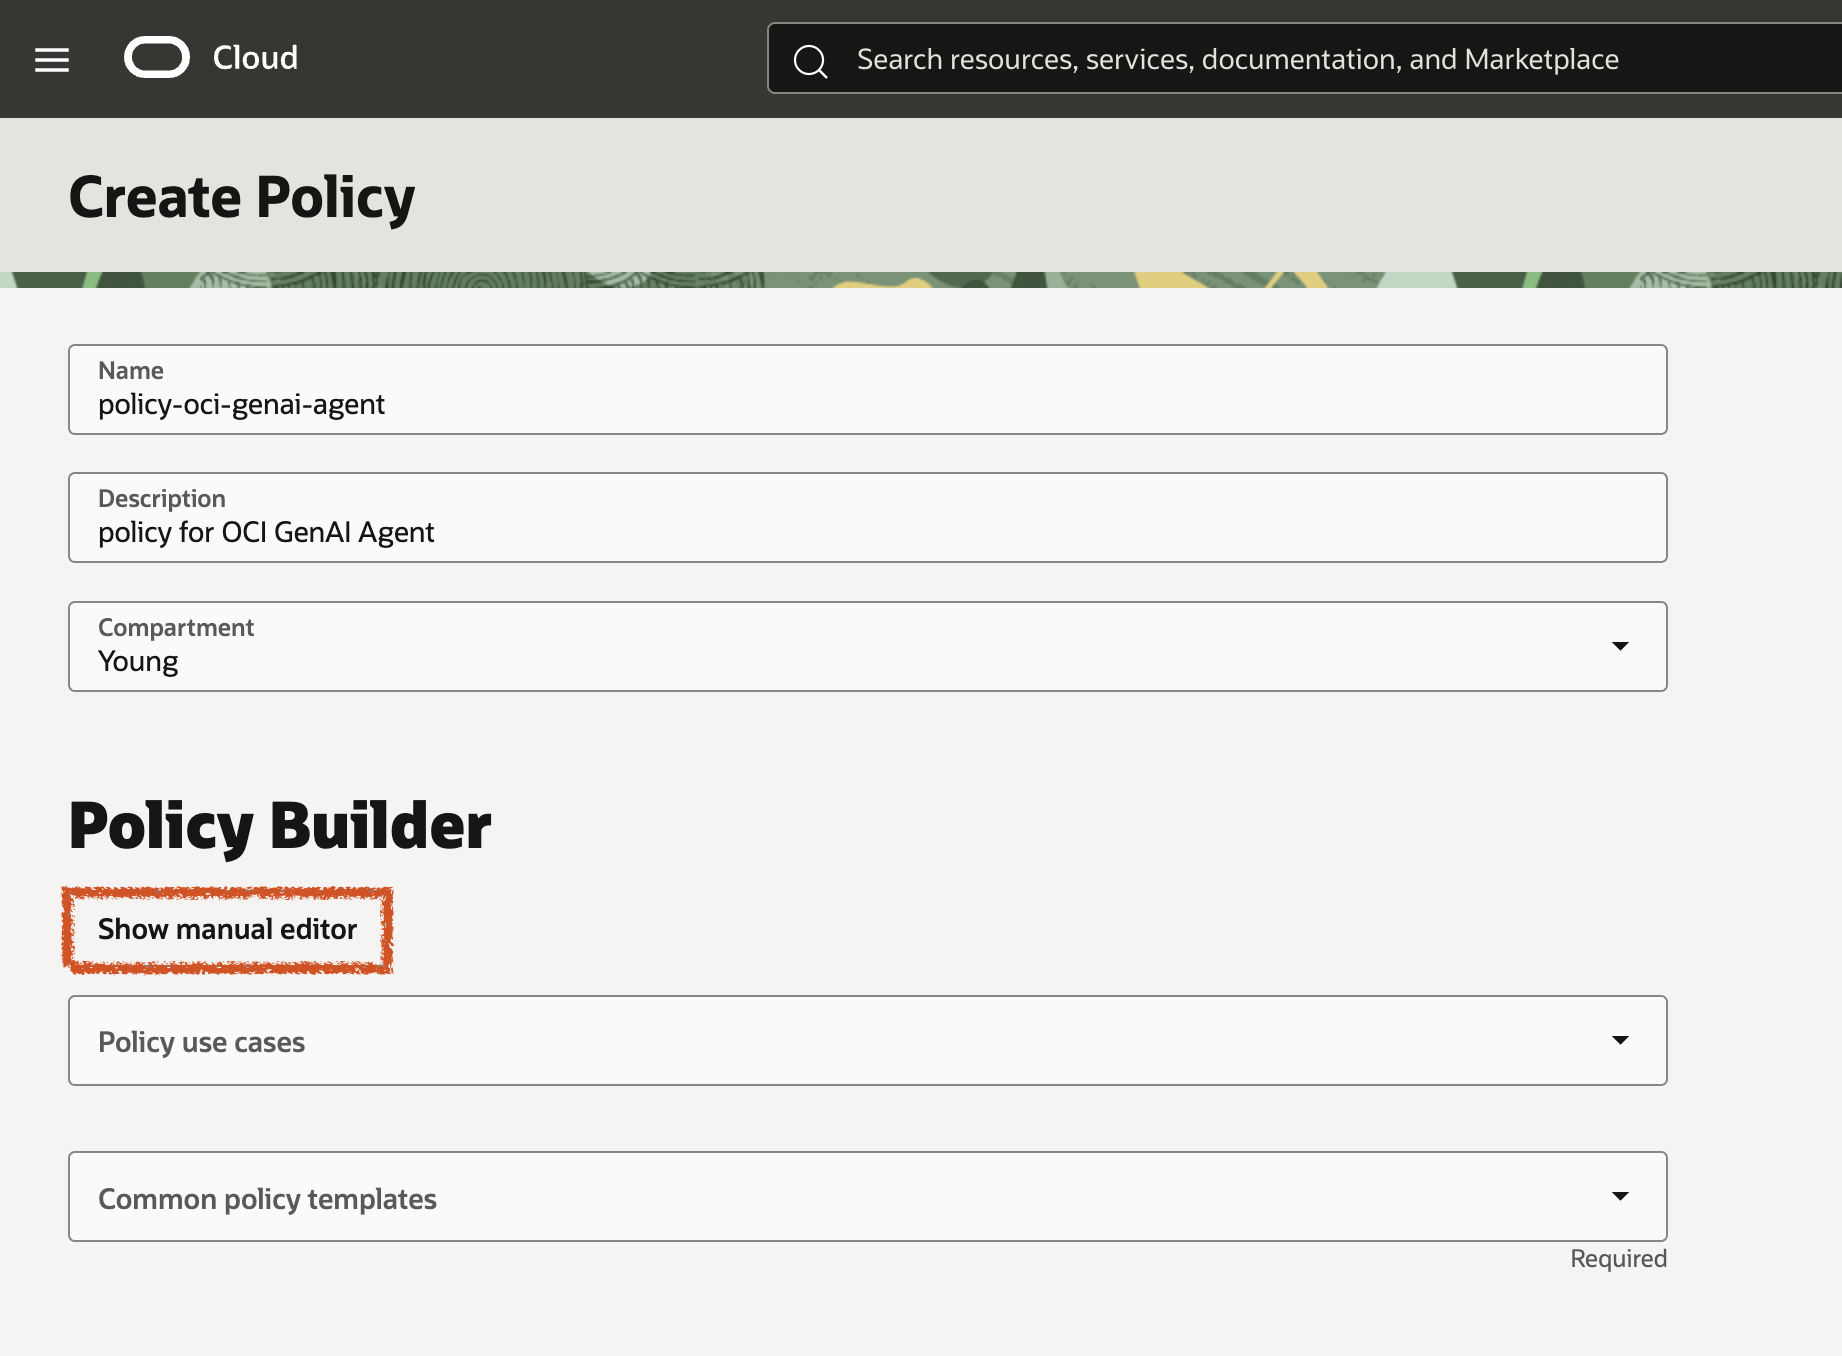
Task: Open the Policy use cases dropdown
Action: pyautogui.click(x=867, y=1040)
